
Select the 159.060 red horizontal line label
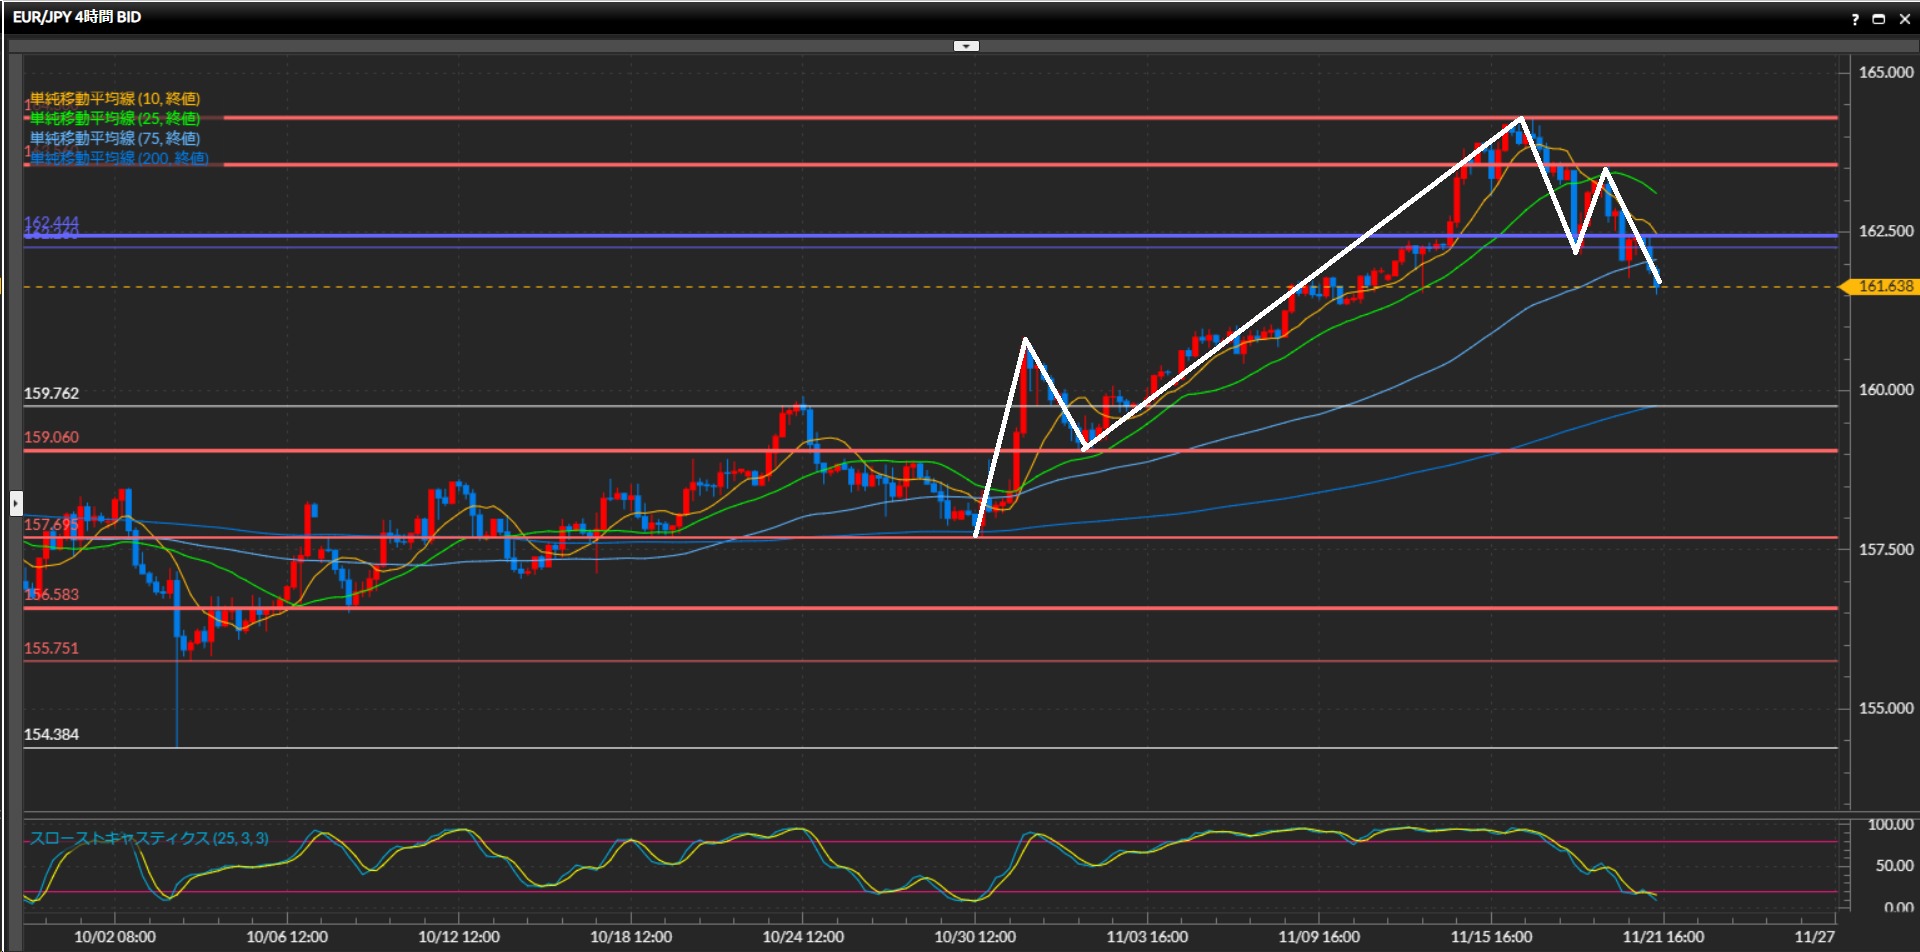point(52,438)
